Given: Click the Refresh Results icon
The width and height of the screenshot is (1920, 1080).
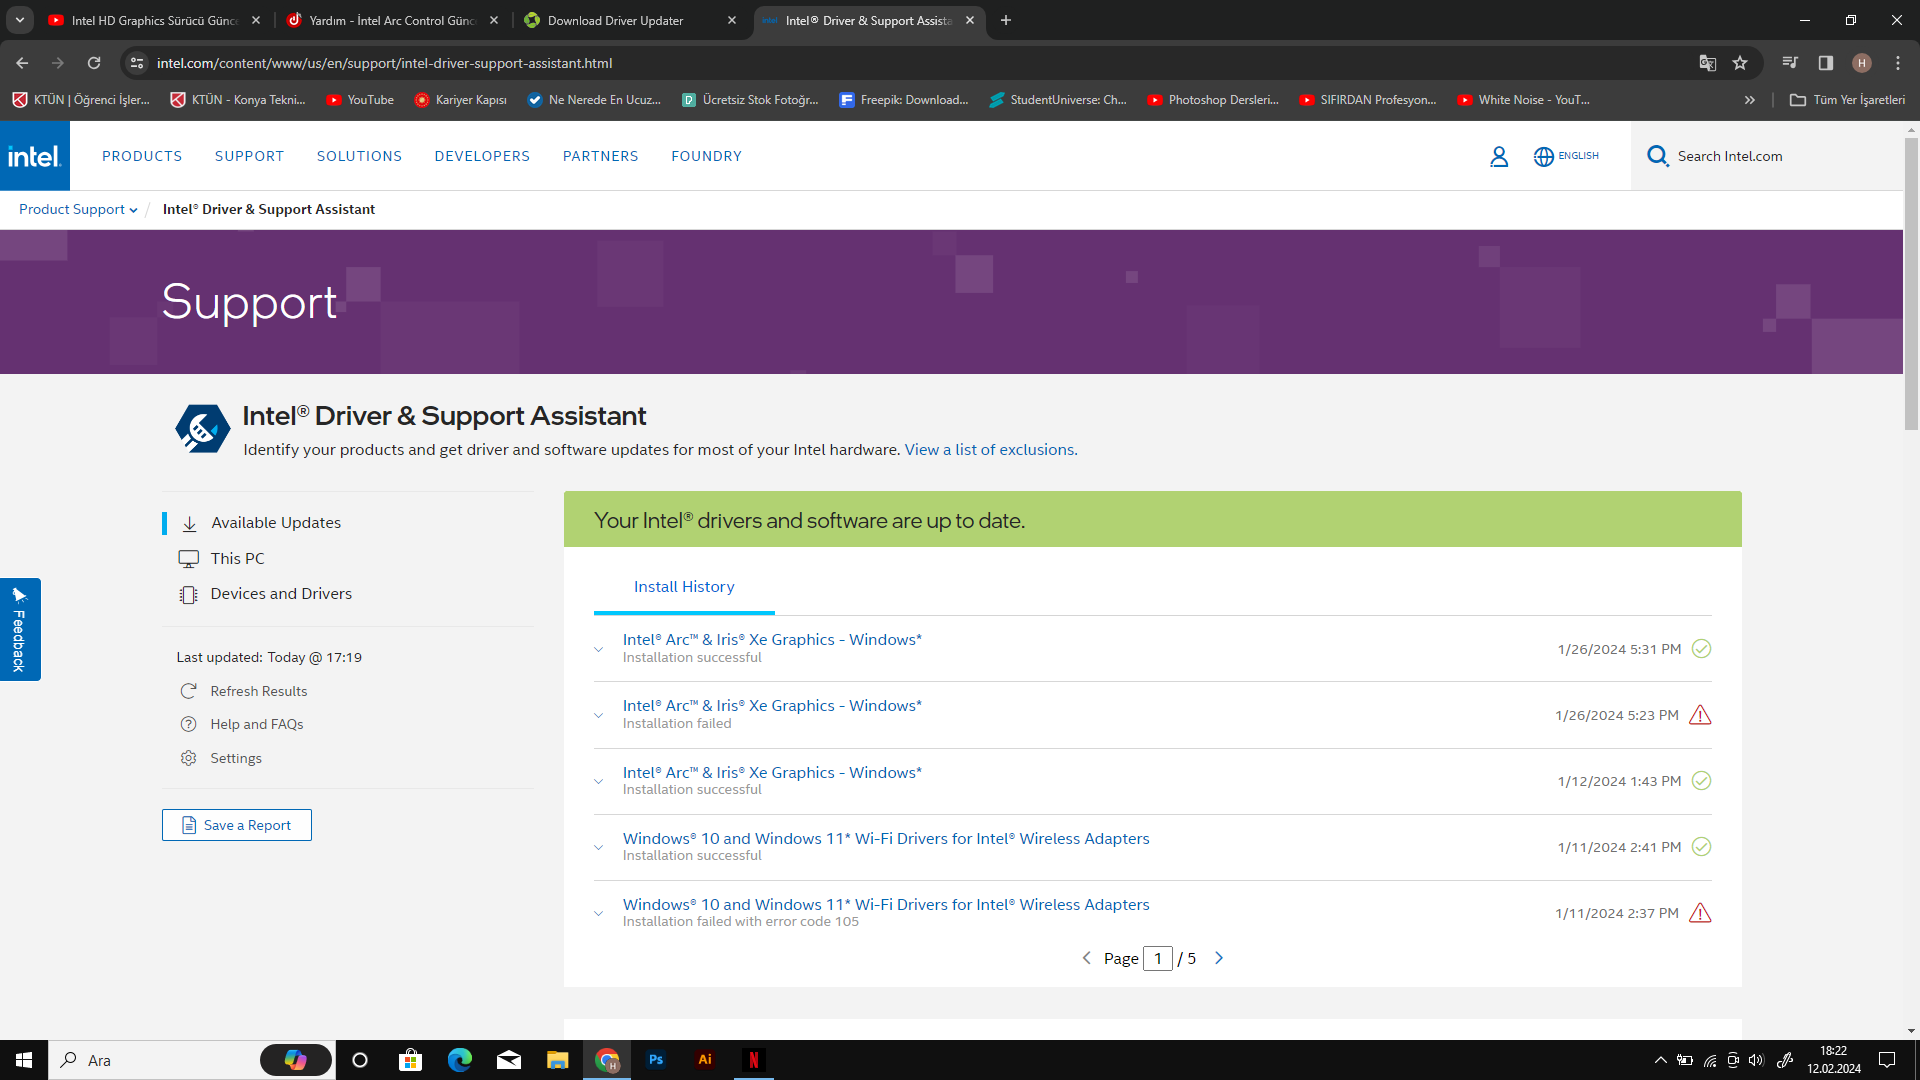Looking at the screenshot, I should [x=188, y=691].
